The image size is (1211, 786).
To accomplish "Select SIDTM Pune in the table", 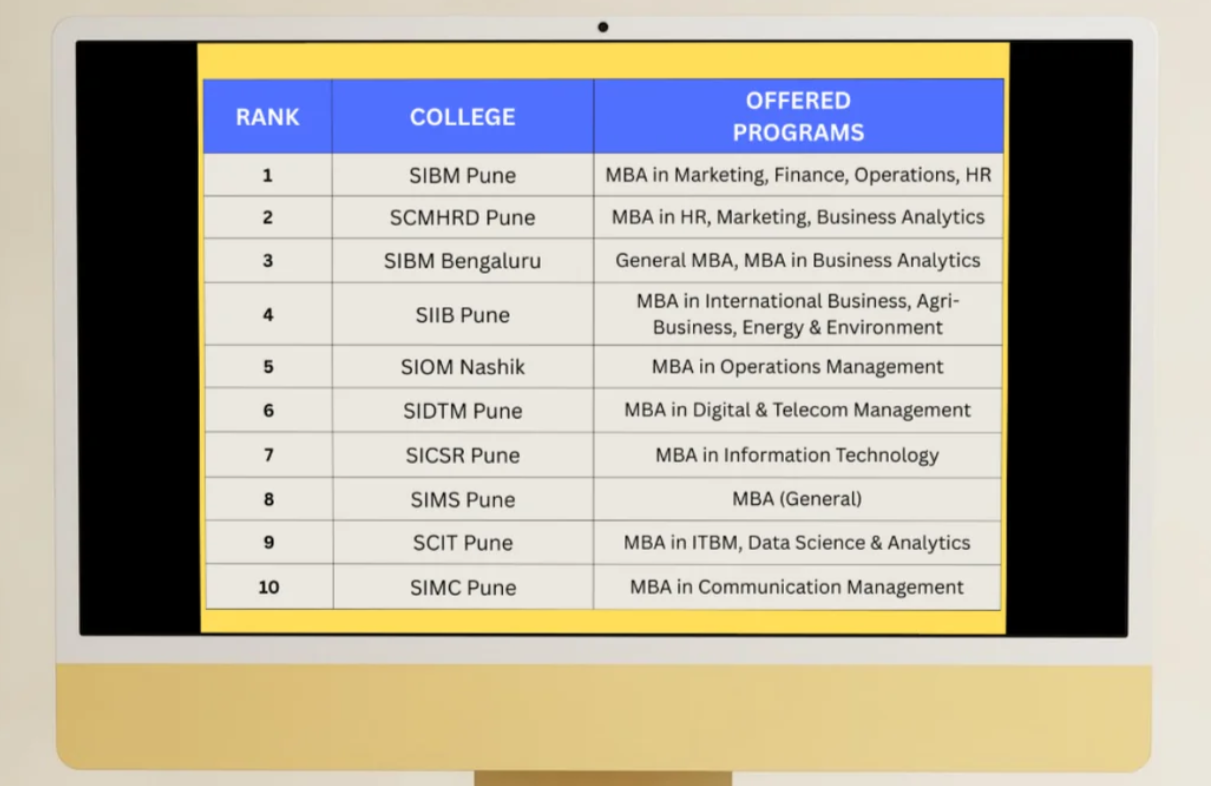I will tap(462, 411).
